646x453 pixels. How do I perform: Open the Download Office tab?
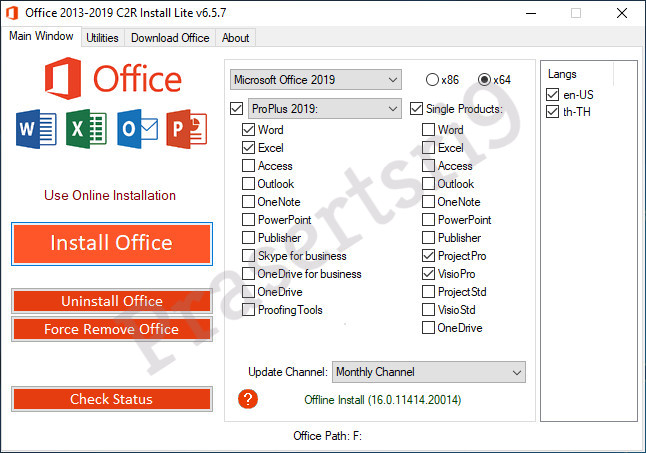(x=170, y=38)
